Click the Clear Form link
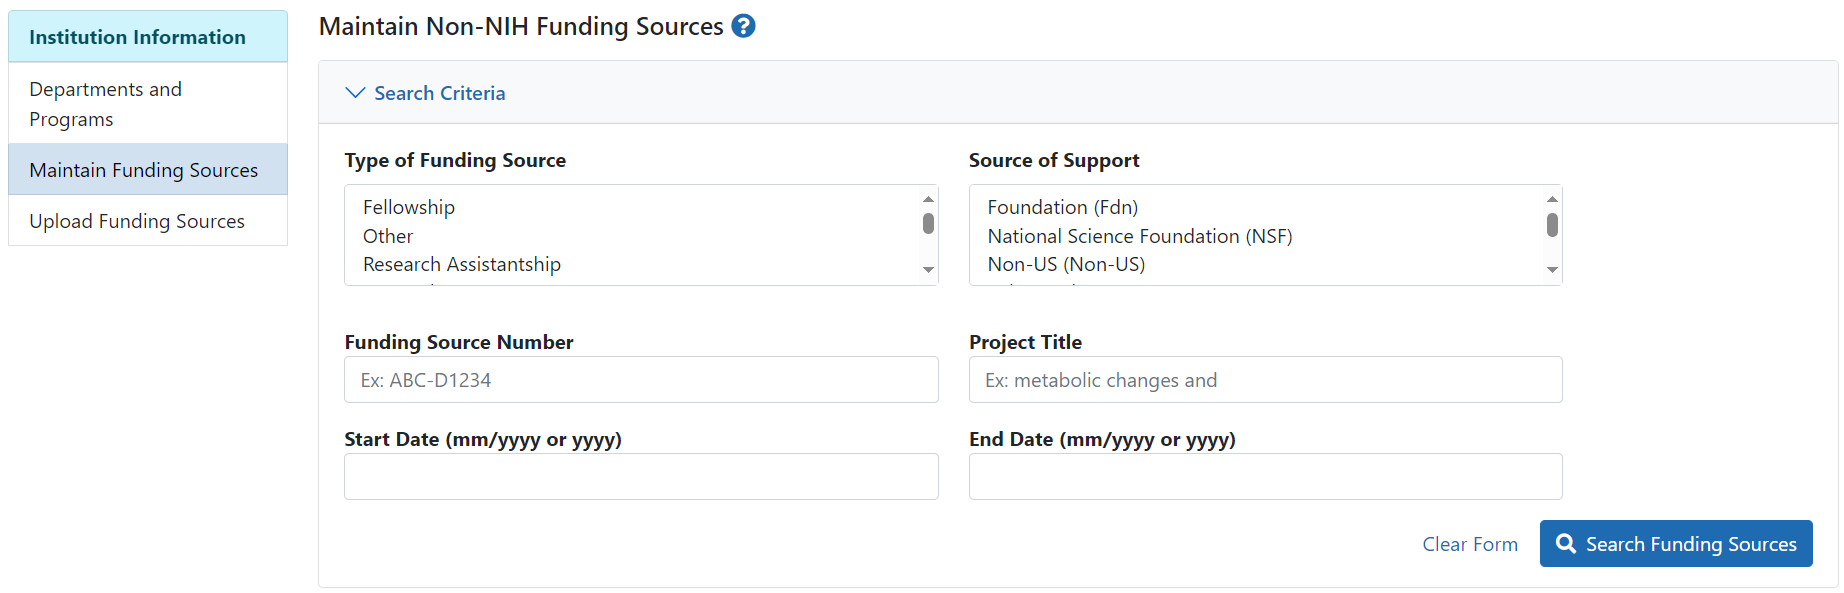 point(1470,544)
